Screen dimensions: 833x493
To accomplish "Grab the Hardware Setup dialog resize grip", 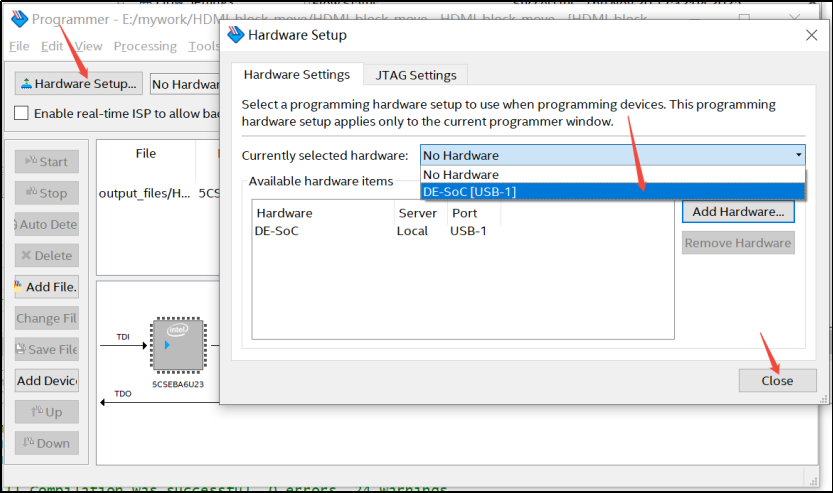I will point(823,398).
